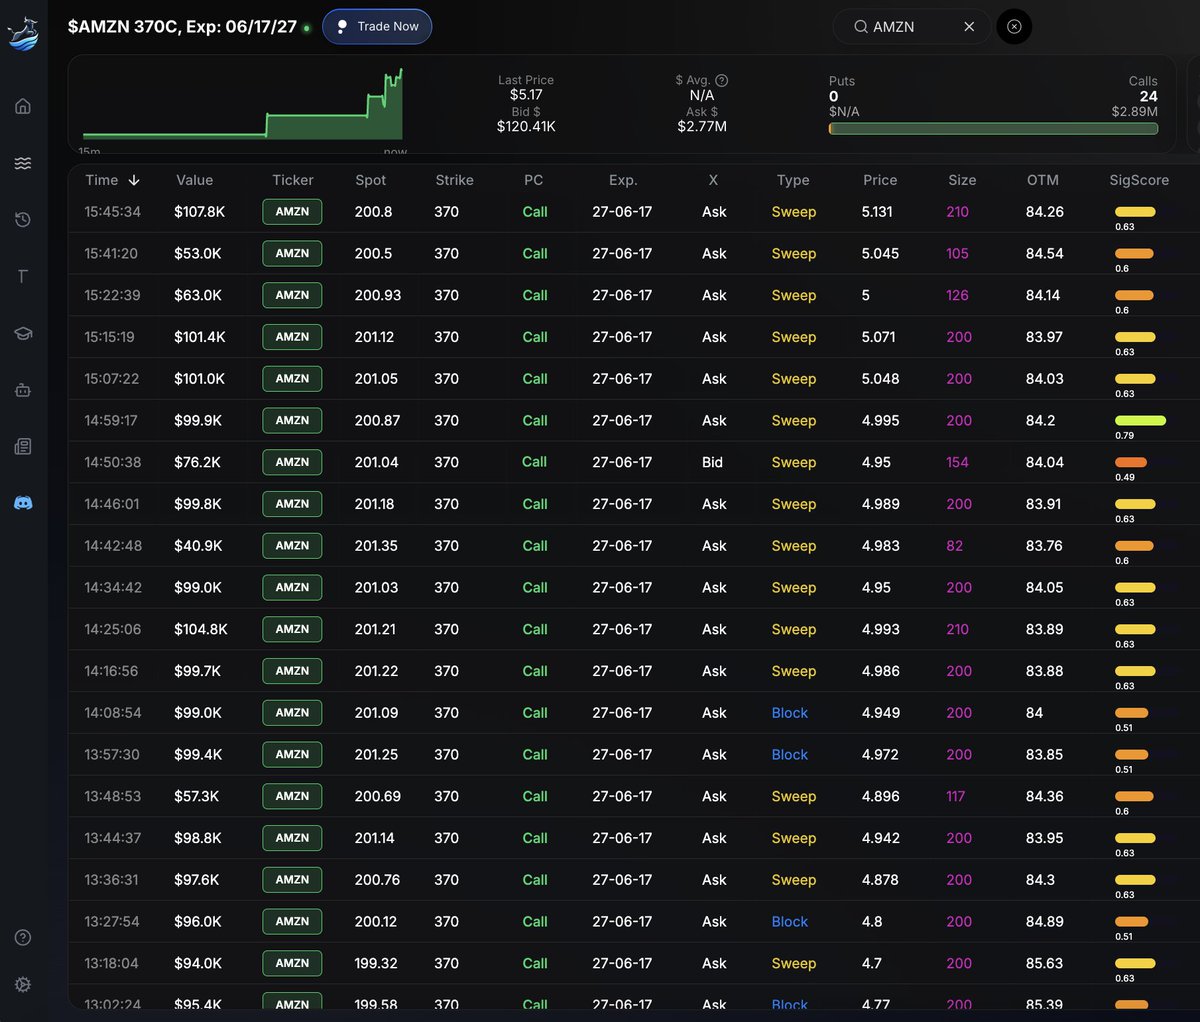The width and height of the screenshot is (1200, 1022).
Task: Click the 15:22:39 time cell
Action: [x=112, y=295]
